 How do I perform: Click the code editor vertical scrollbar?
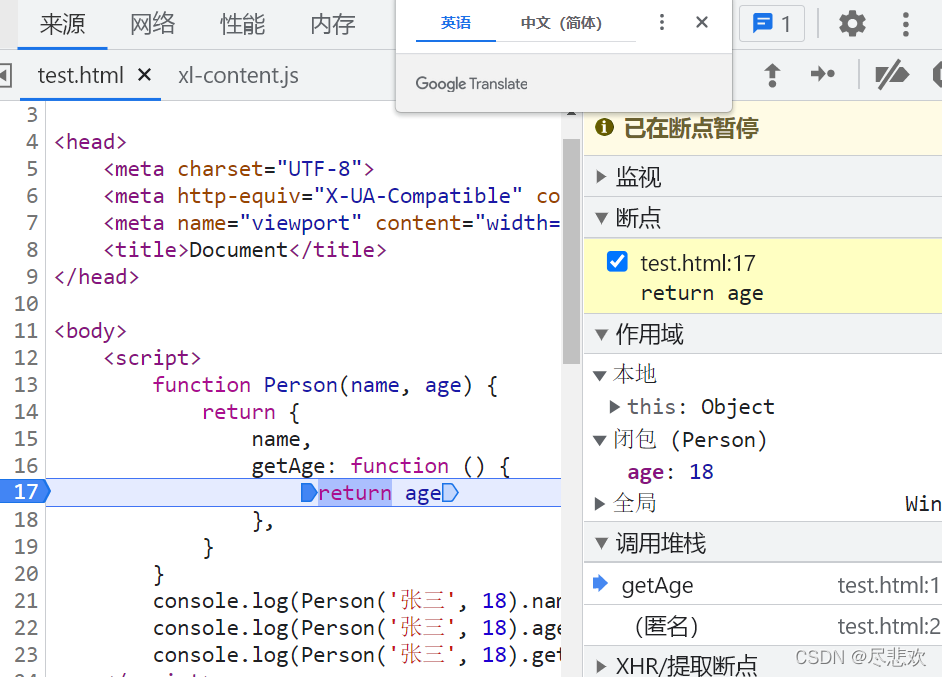coord(571,251)
